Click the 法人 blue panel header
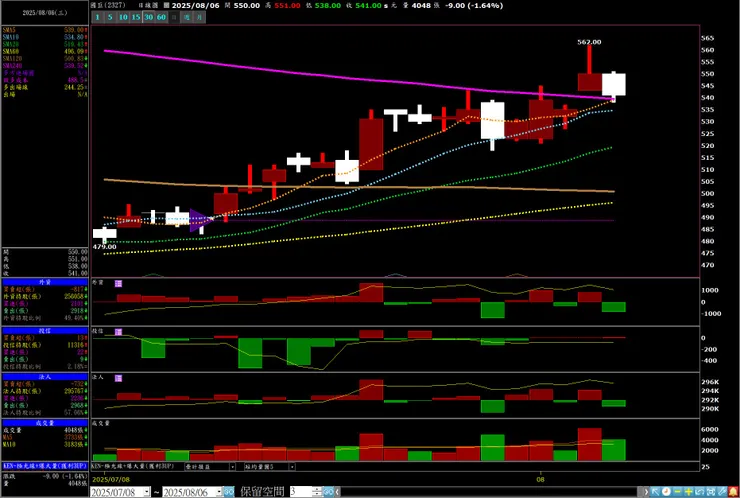Viewport: 740px width, 498px height. click(45, 377)
